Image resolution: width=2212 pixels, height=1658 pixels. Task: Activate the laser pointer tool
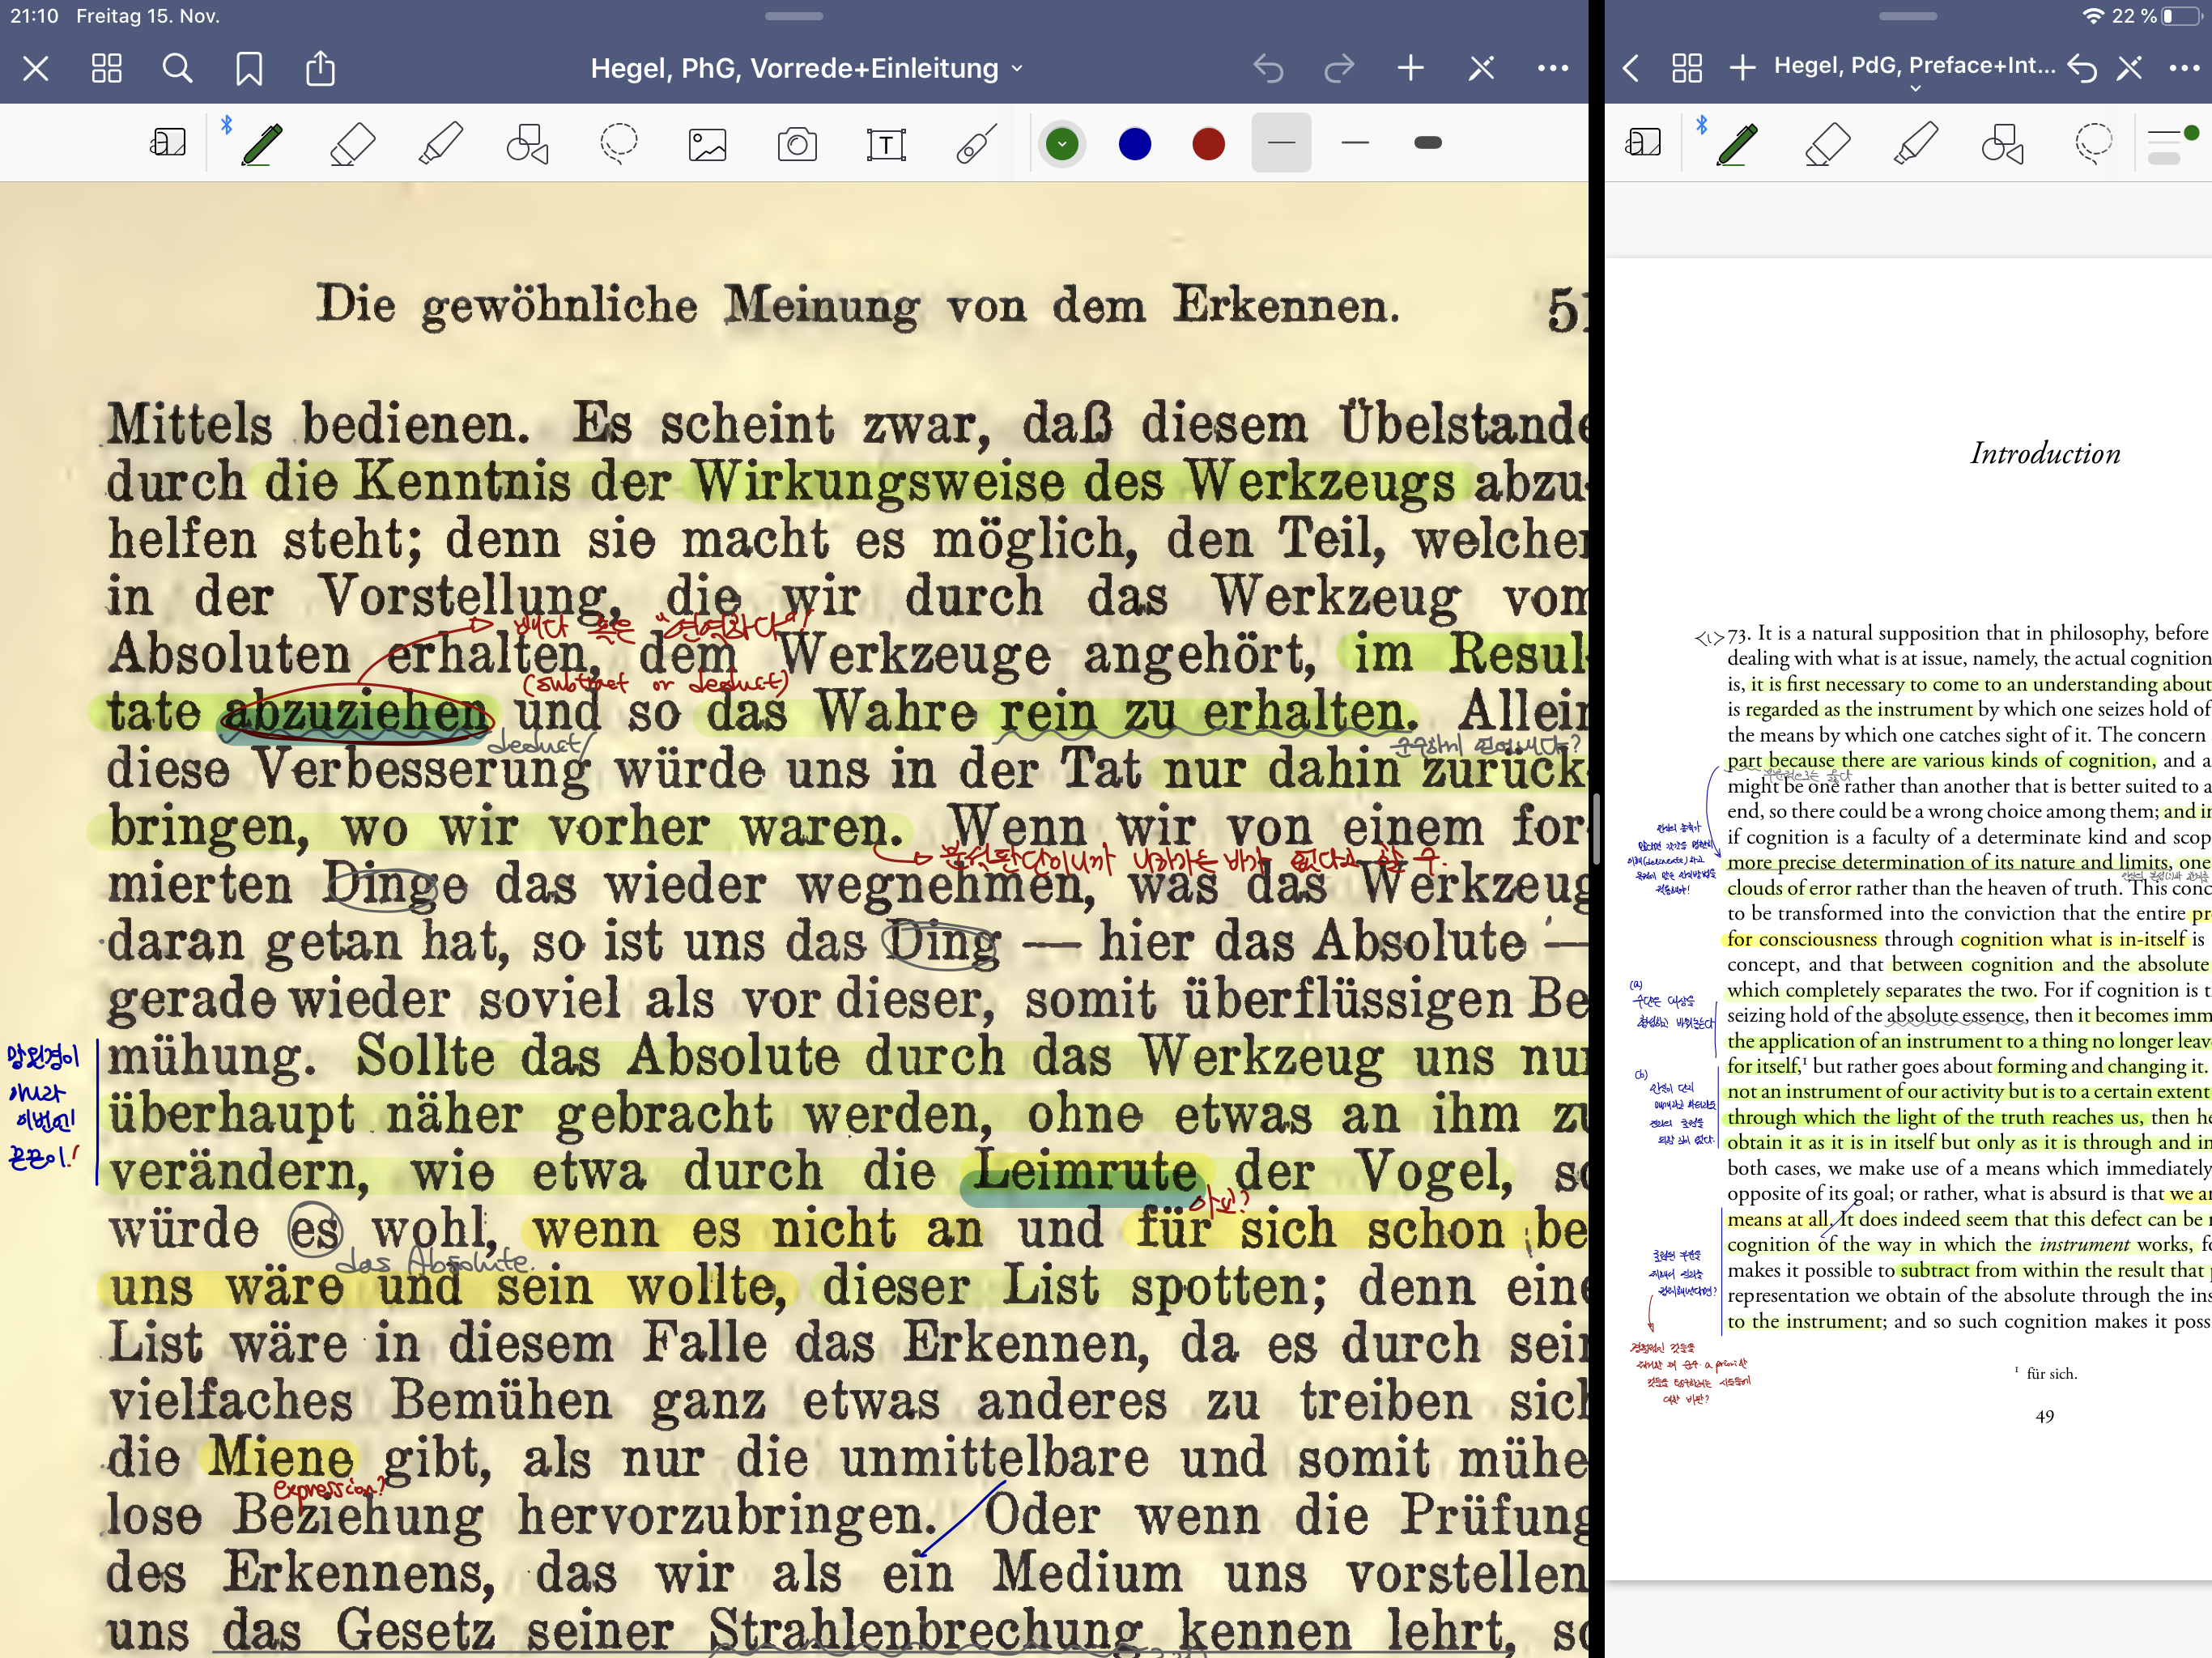click(x=976, y=144)
